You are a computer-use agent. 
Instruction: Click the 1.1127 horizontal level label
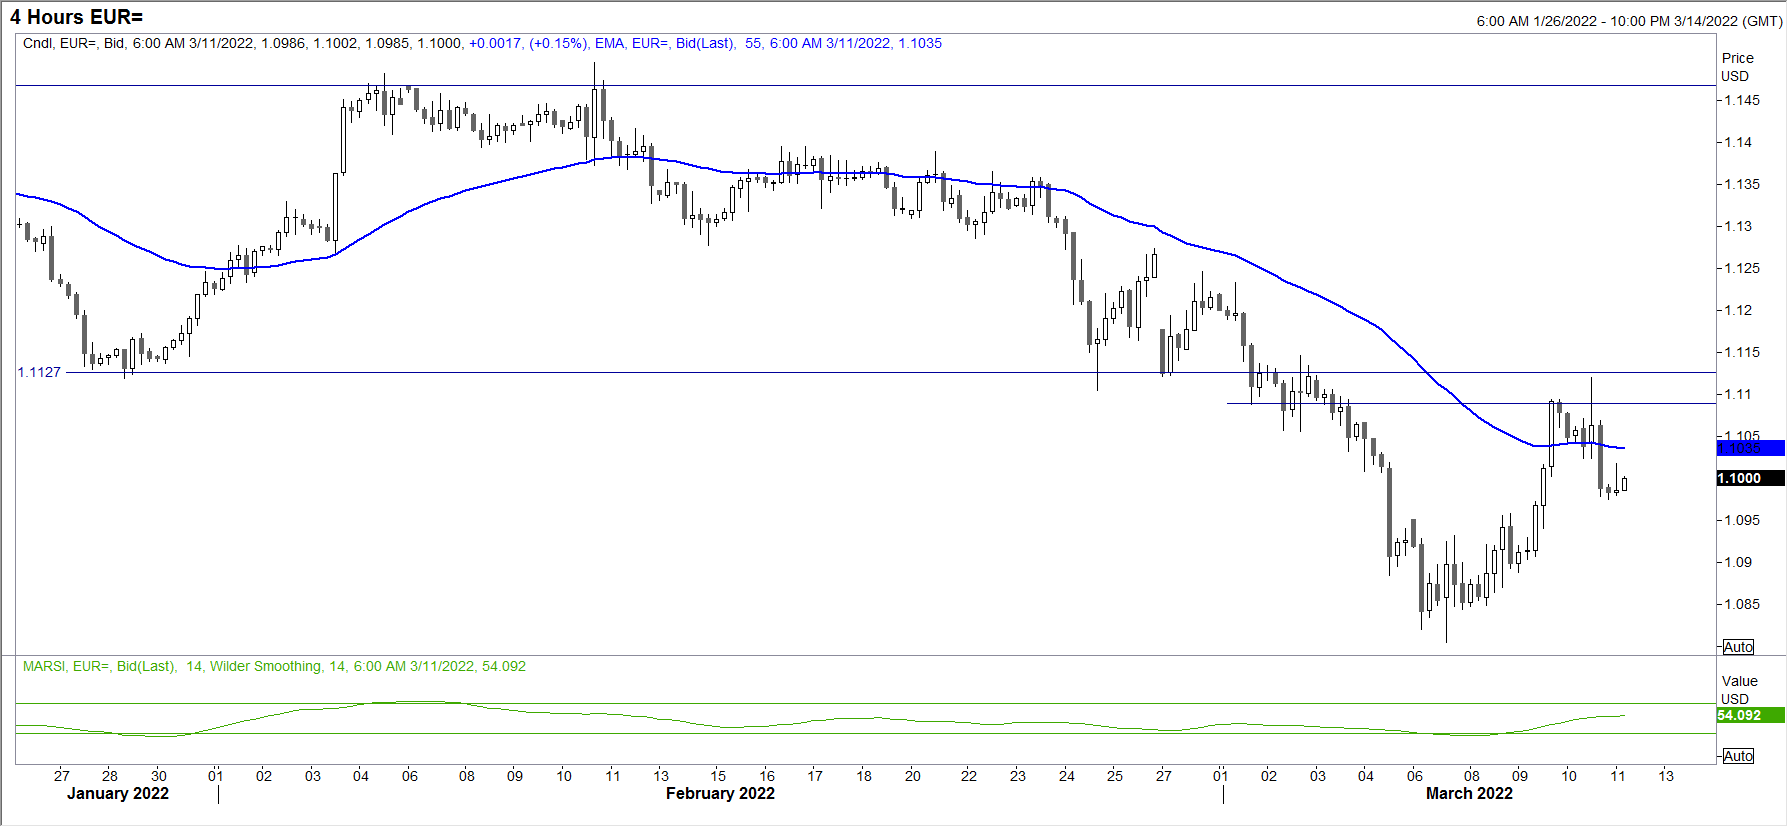[x=39, y=372]
